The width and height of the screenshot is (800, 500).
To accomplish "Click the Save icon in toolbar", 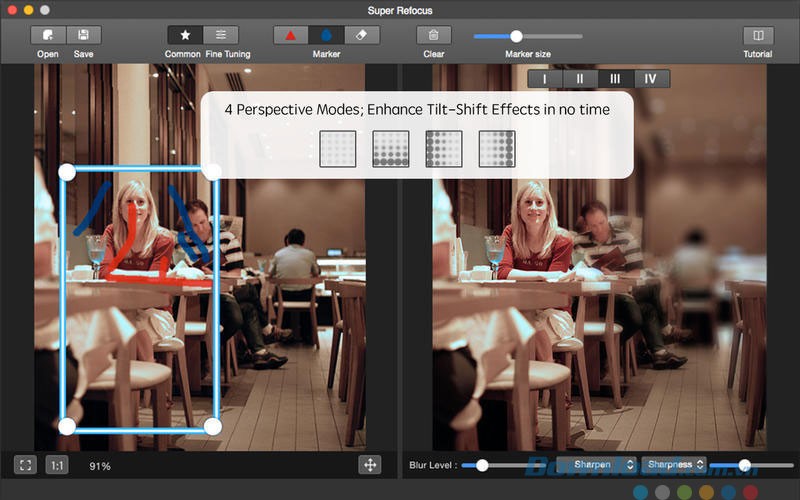I will click(x=84, y=35).
